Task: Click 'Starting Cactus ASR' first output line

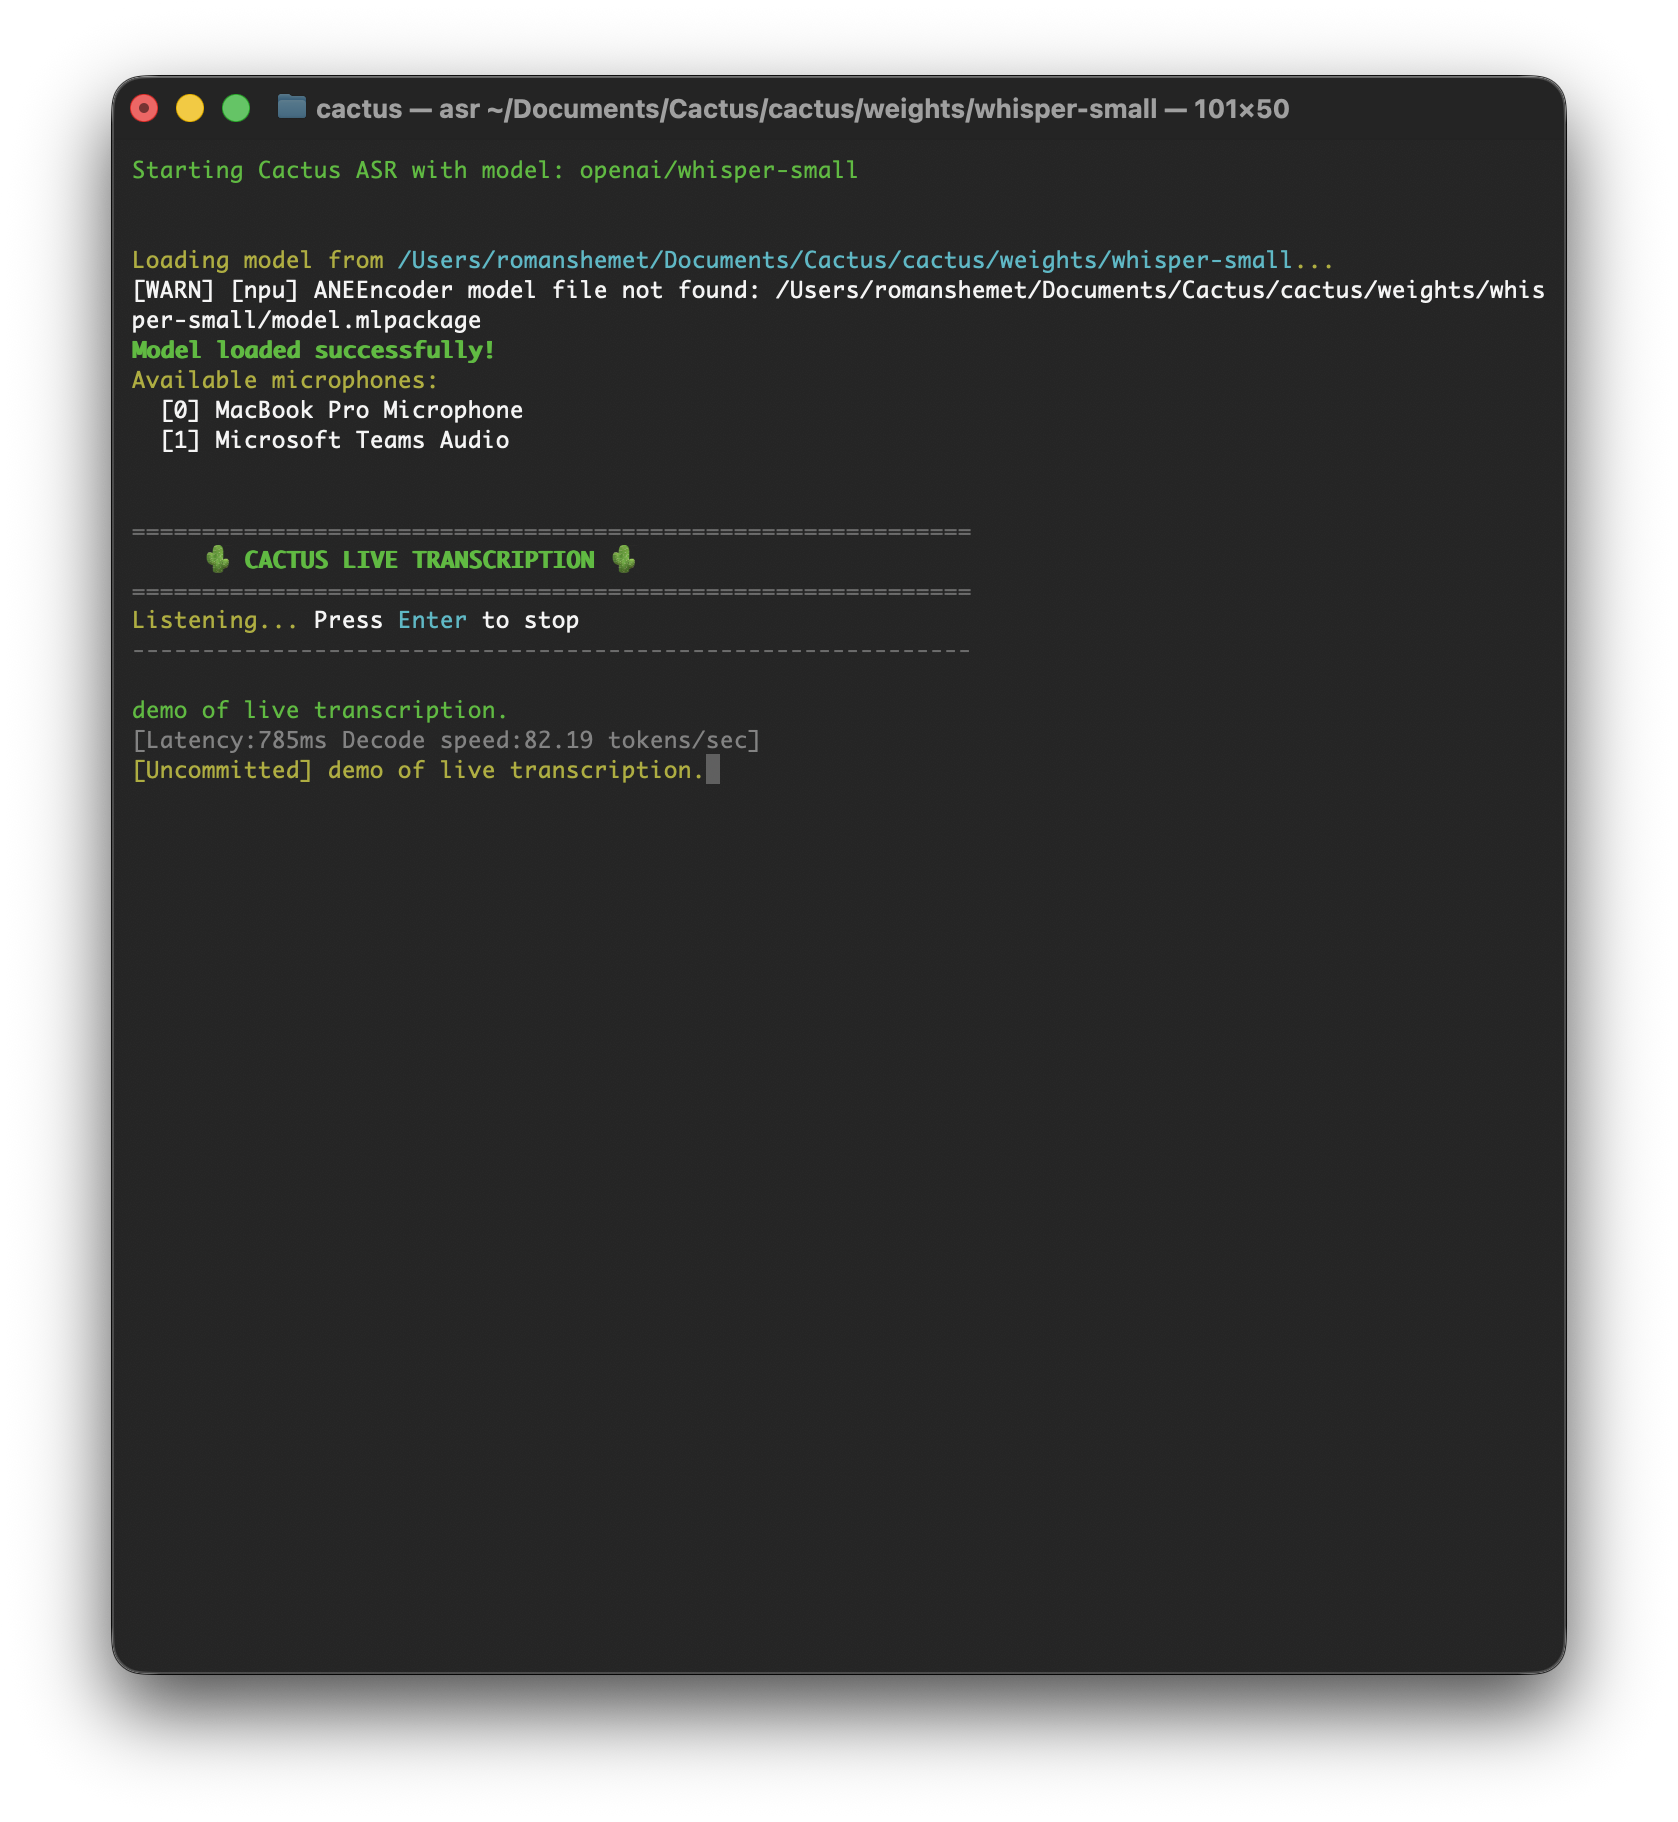Action: (494, 170)
